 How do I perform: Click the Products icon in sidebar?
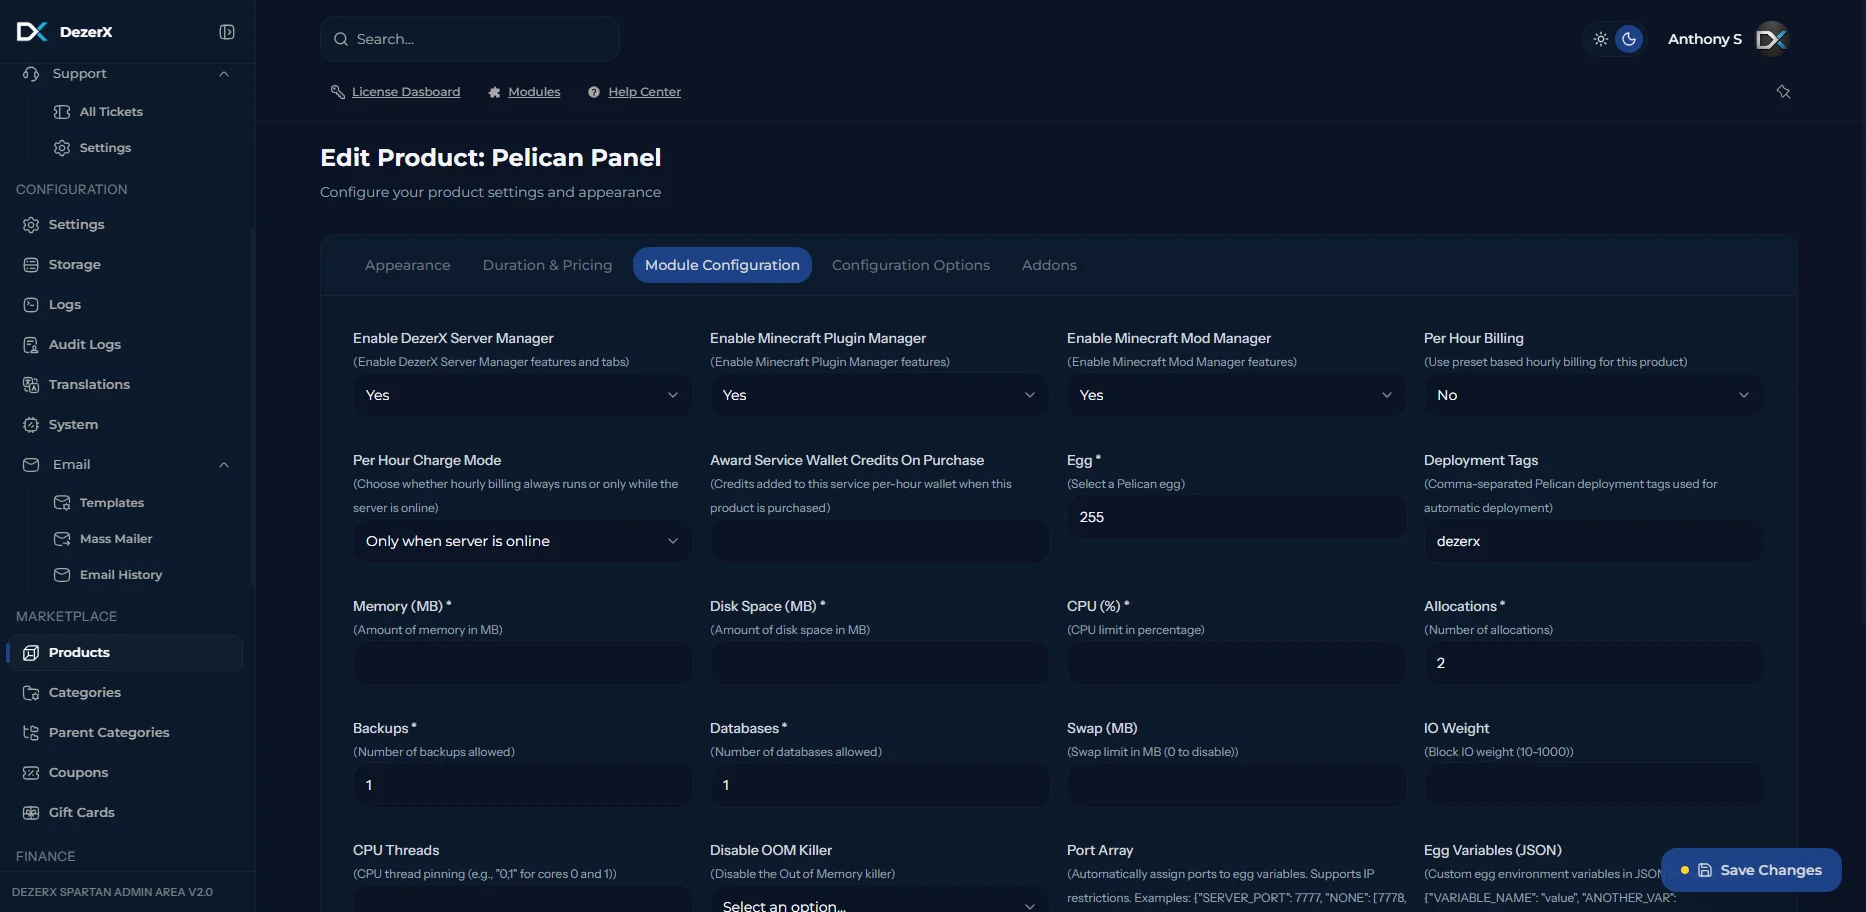point(31,653)
